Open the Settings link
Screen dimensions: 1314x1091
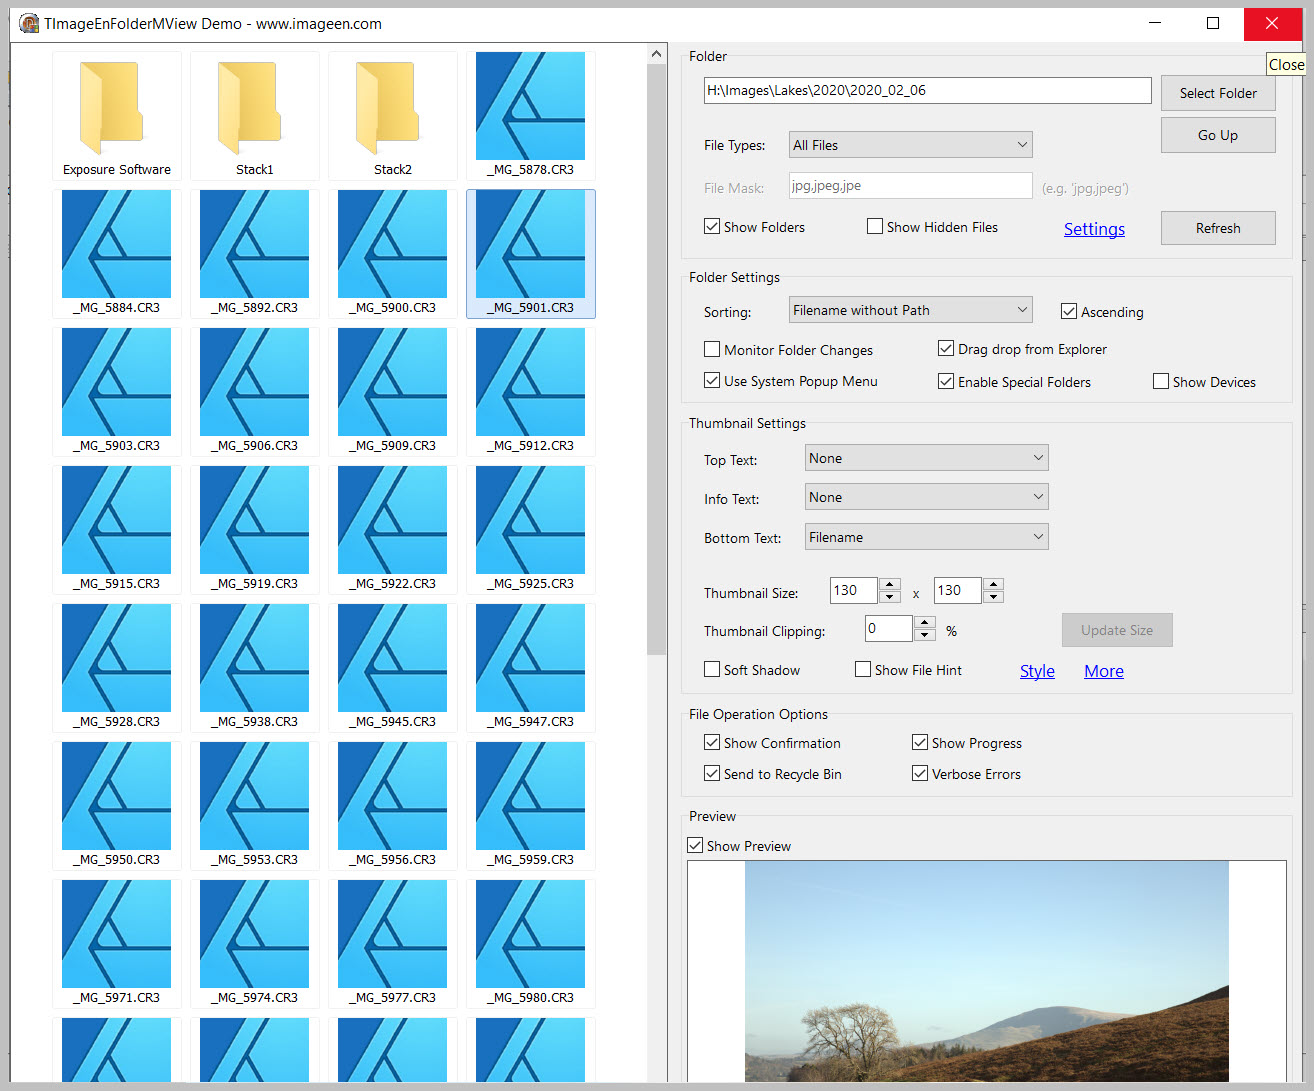[x=1094, y=229]
